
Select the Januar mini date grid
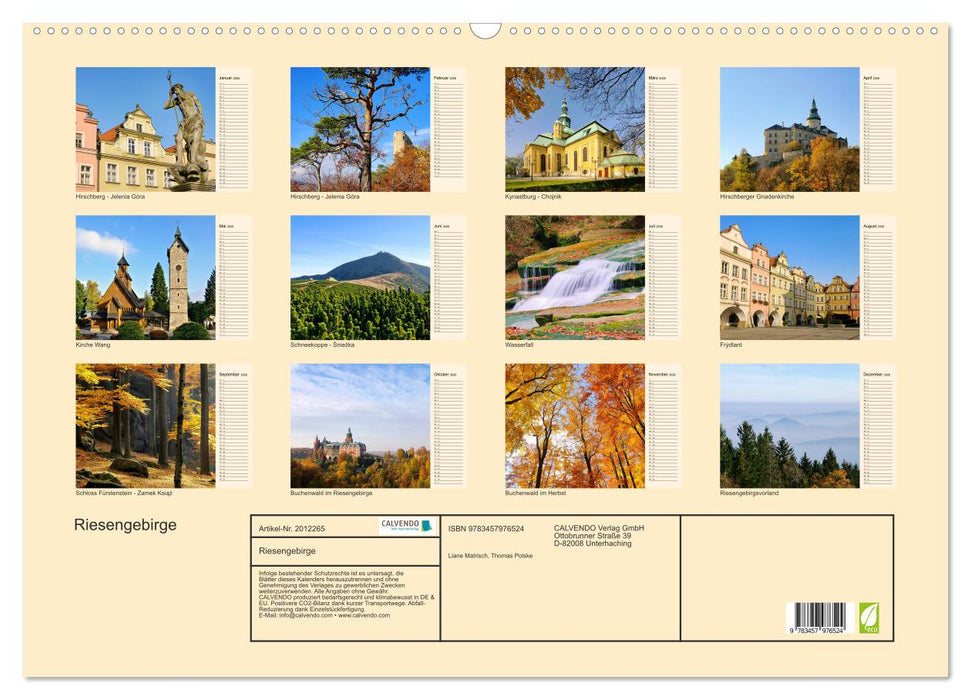[232, 130]
